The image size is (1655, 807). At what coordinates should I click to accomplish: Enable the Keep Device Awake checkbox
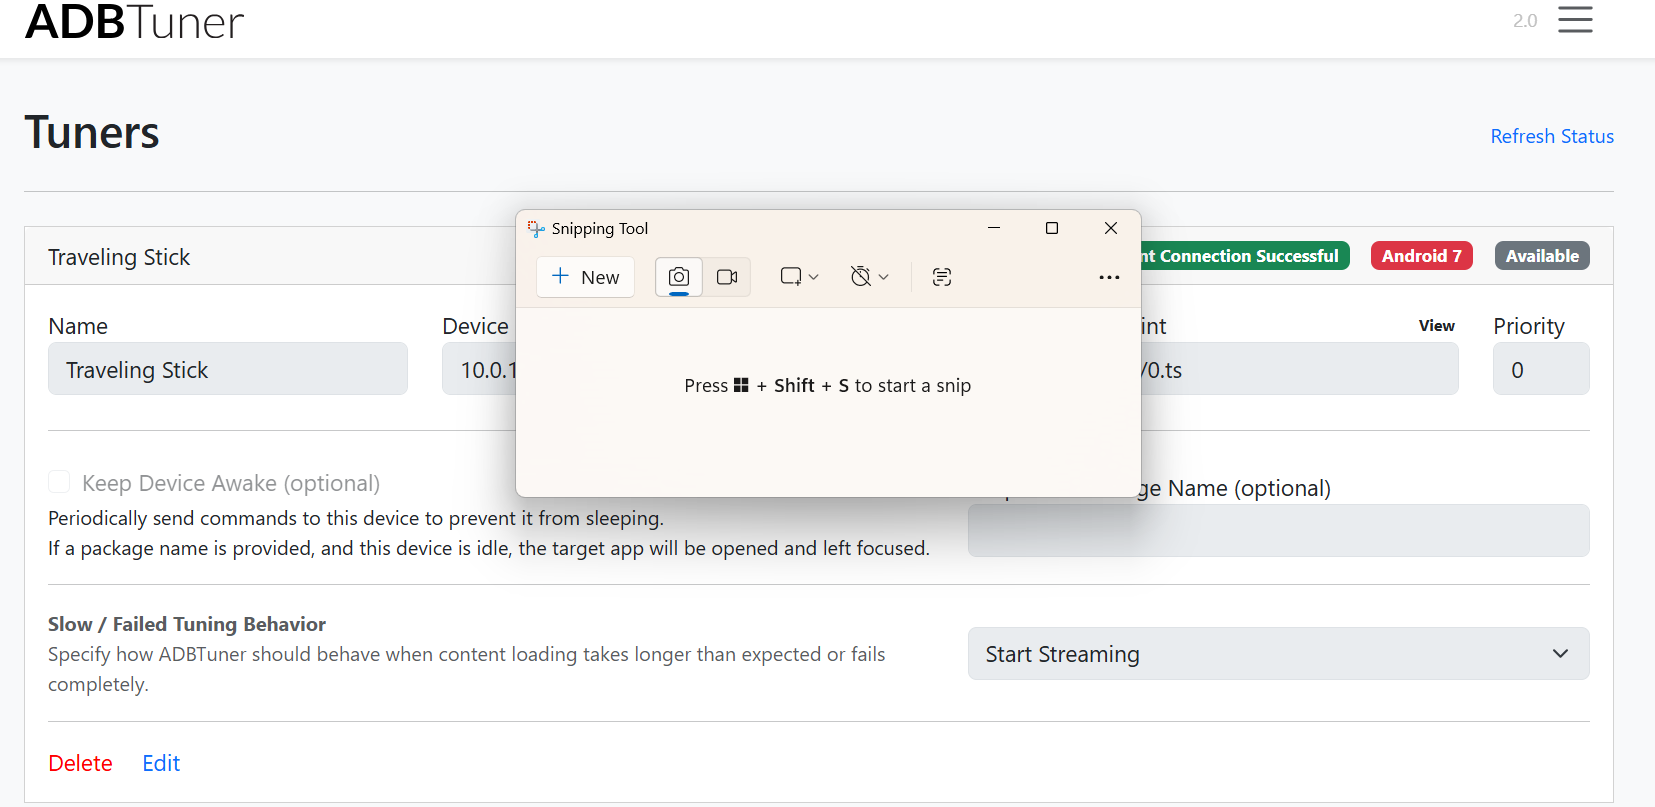point(60,483)
